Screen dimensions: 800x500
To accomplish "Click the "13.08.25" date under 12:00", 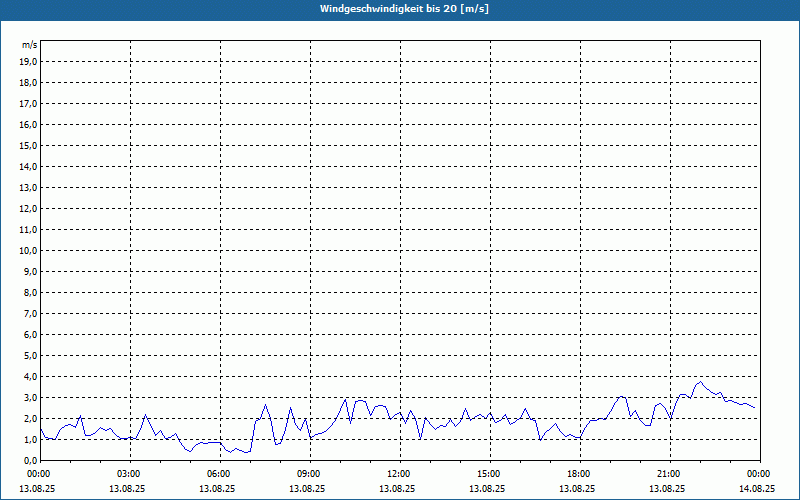I will click(x=397, y=488).
